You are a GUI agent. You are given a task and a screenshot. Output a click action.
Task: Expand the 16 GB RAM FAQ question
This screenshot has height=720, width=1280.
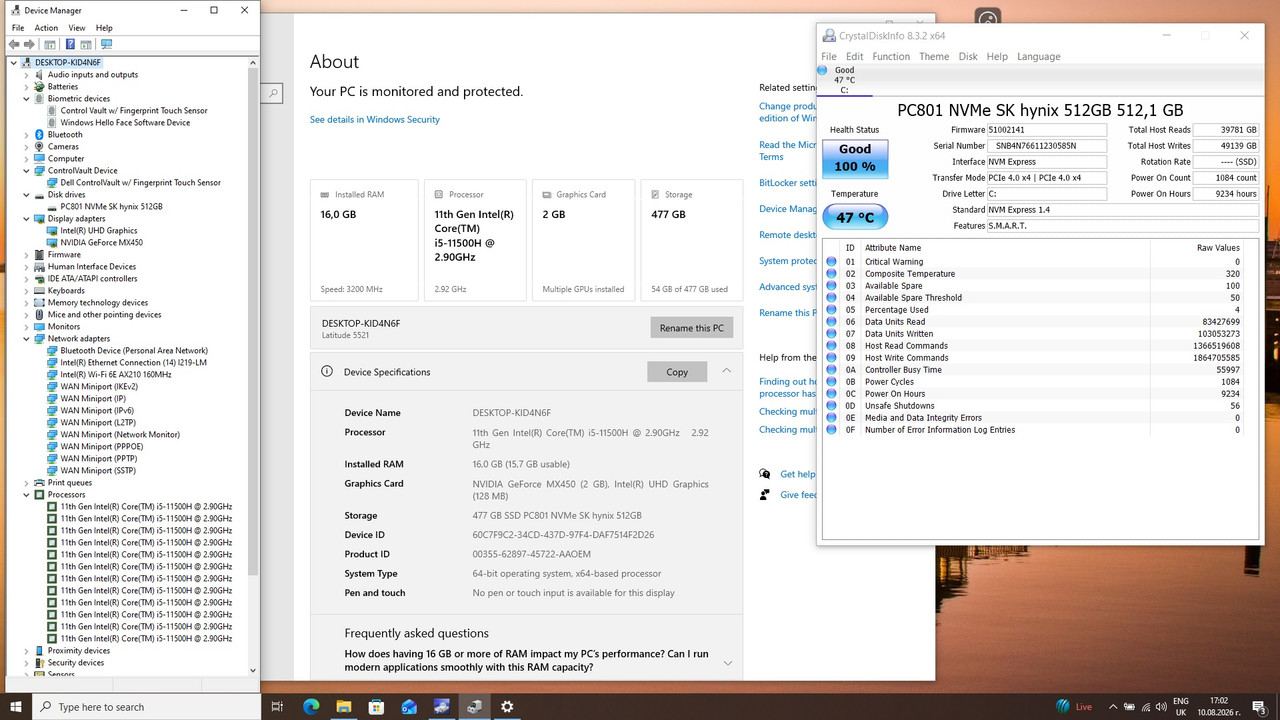click(727, 662)
